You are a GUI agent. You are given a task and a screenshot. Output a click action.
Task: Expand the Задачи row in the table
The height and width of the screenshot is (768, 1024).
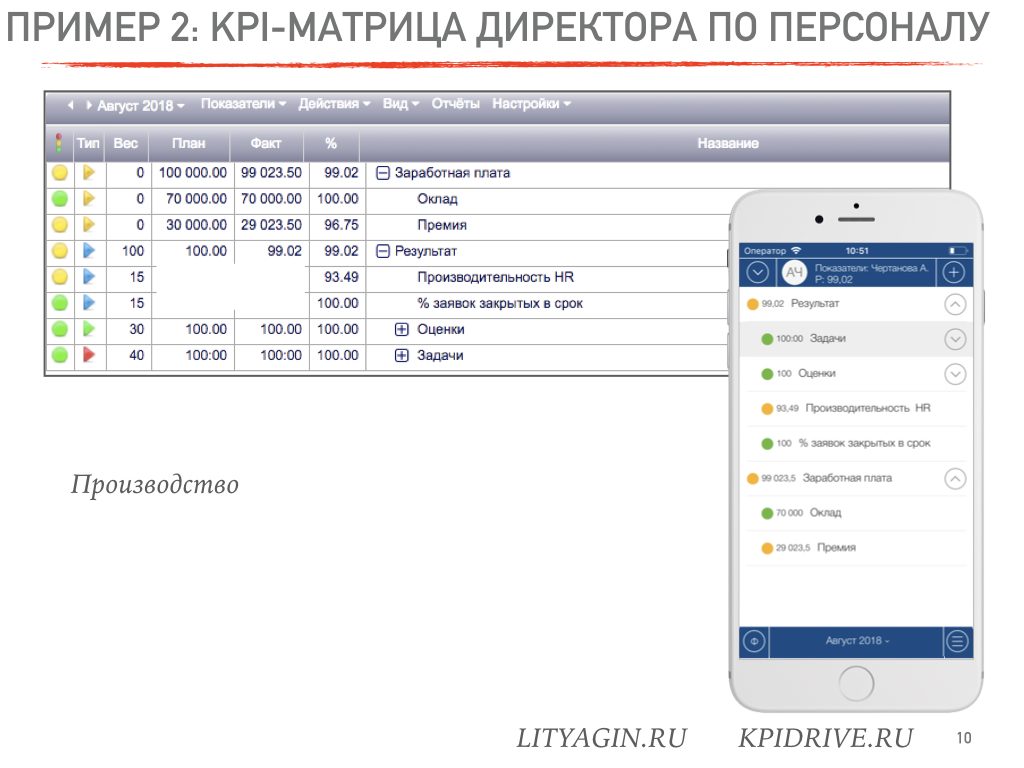click(x=402, y=356)
